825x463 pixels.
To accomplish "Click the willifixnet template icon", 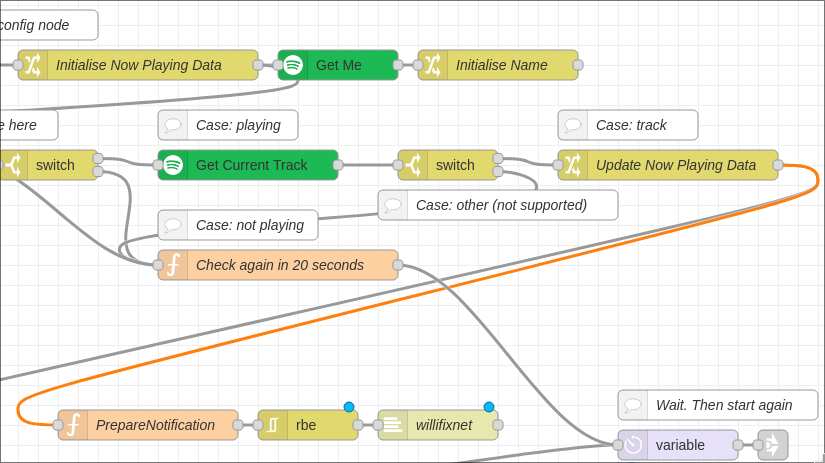I will tap(393, 425).
